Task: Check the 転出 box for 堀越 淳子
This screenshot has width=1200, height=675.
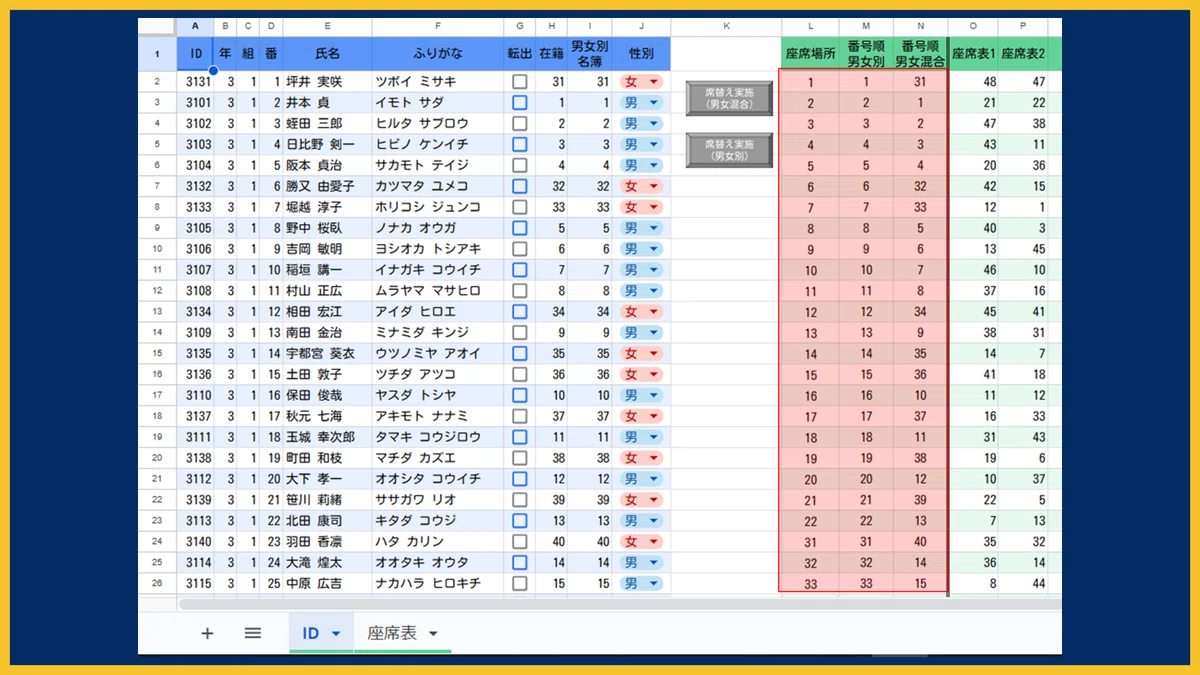Action: pos(520,207)
